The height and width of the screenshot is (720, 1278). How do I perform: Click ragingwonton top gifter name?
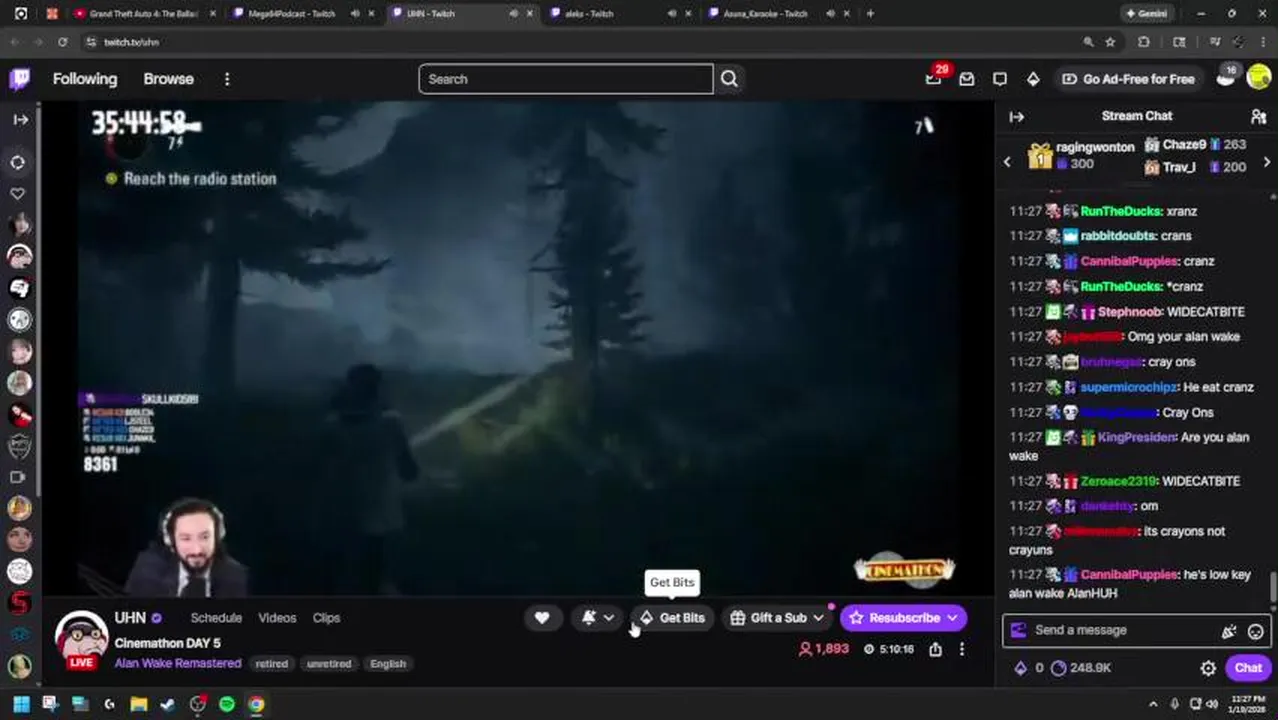[x=1095, y=147]
